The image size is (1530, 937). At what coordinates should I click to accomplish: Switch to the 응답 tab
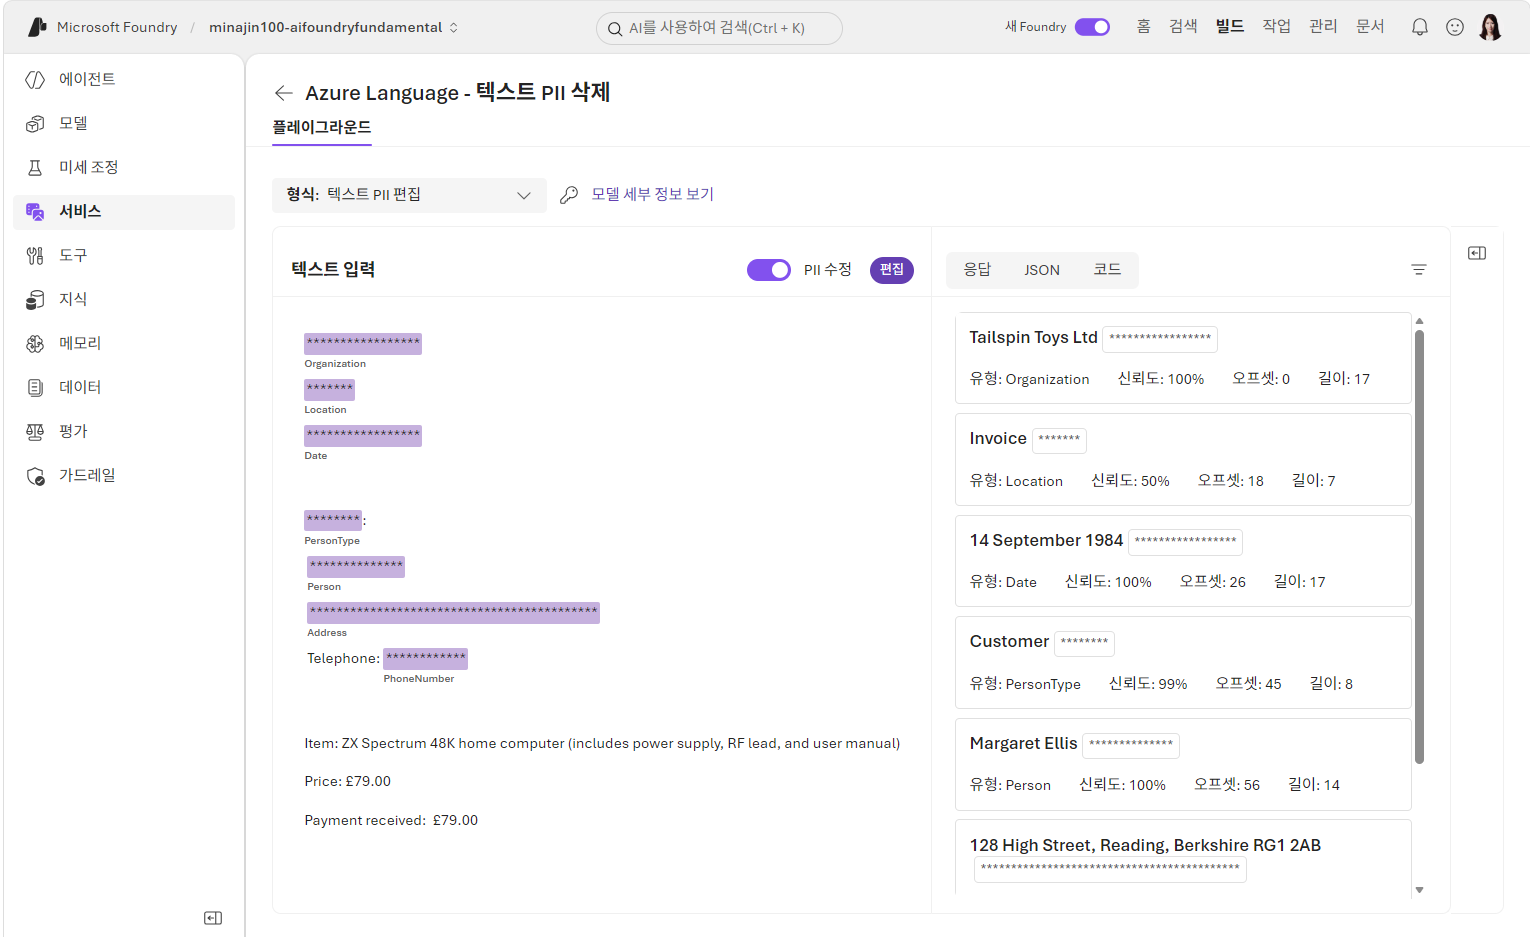coord(977,270)
